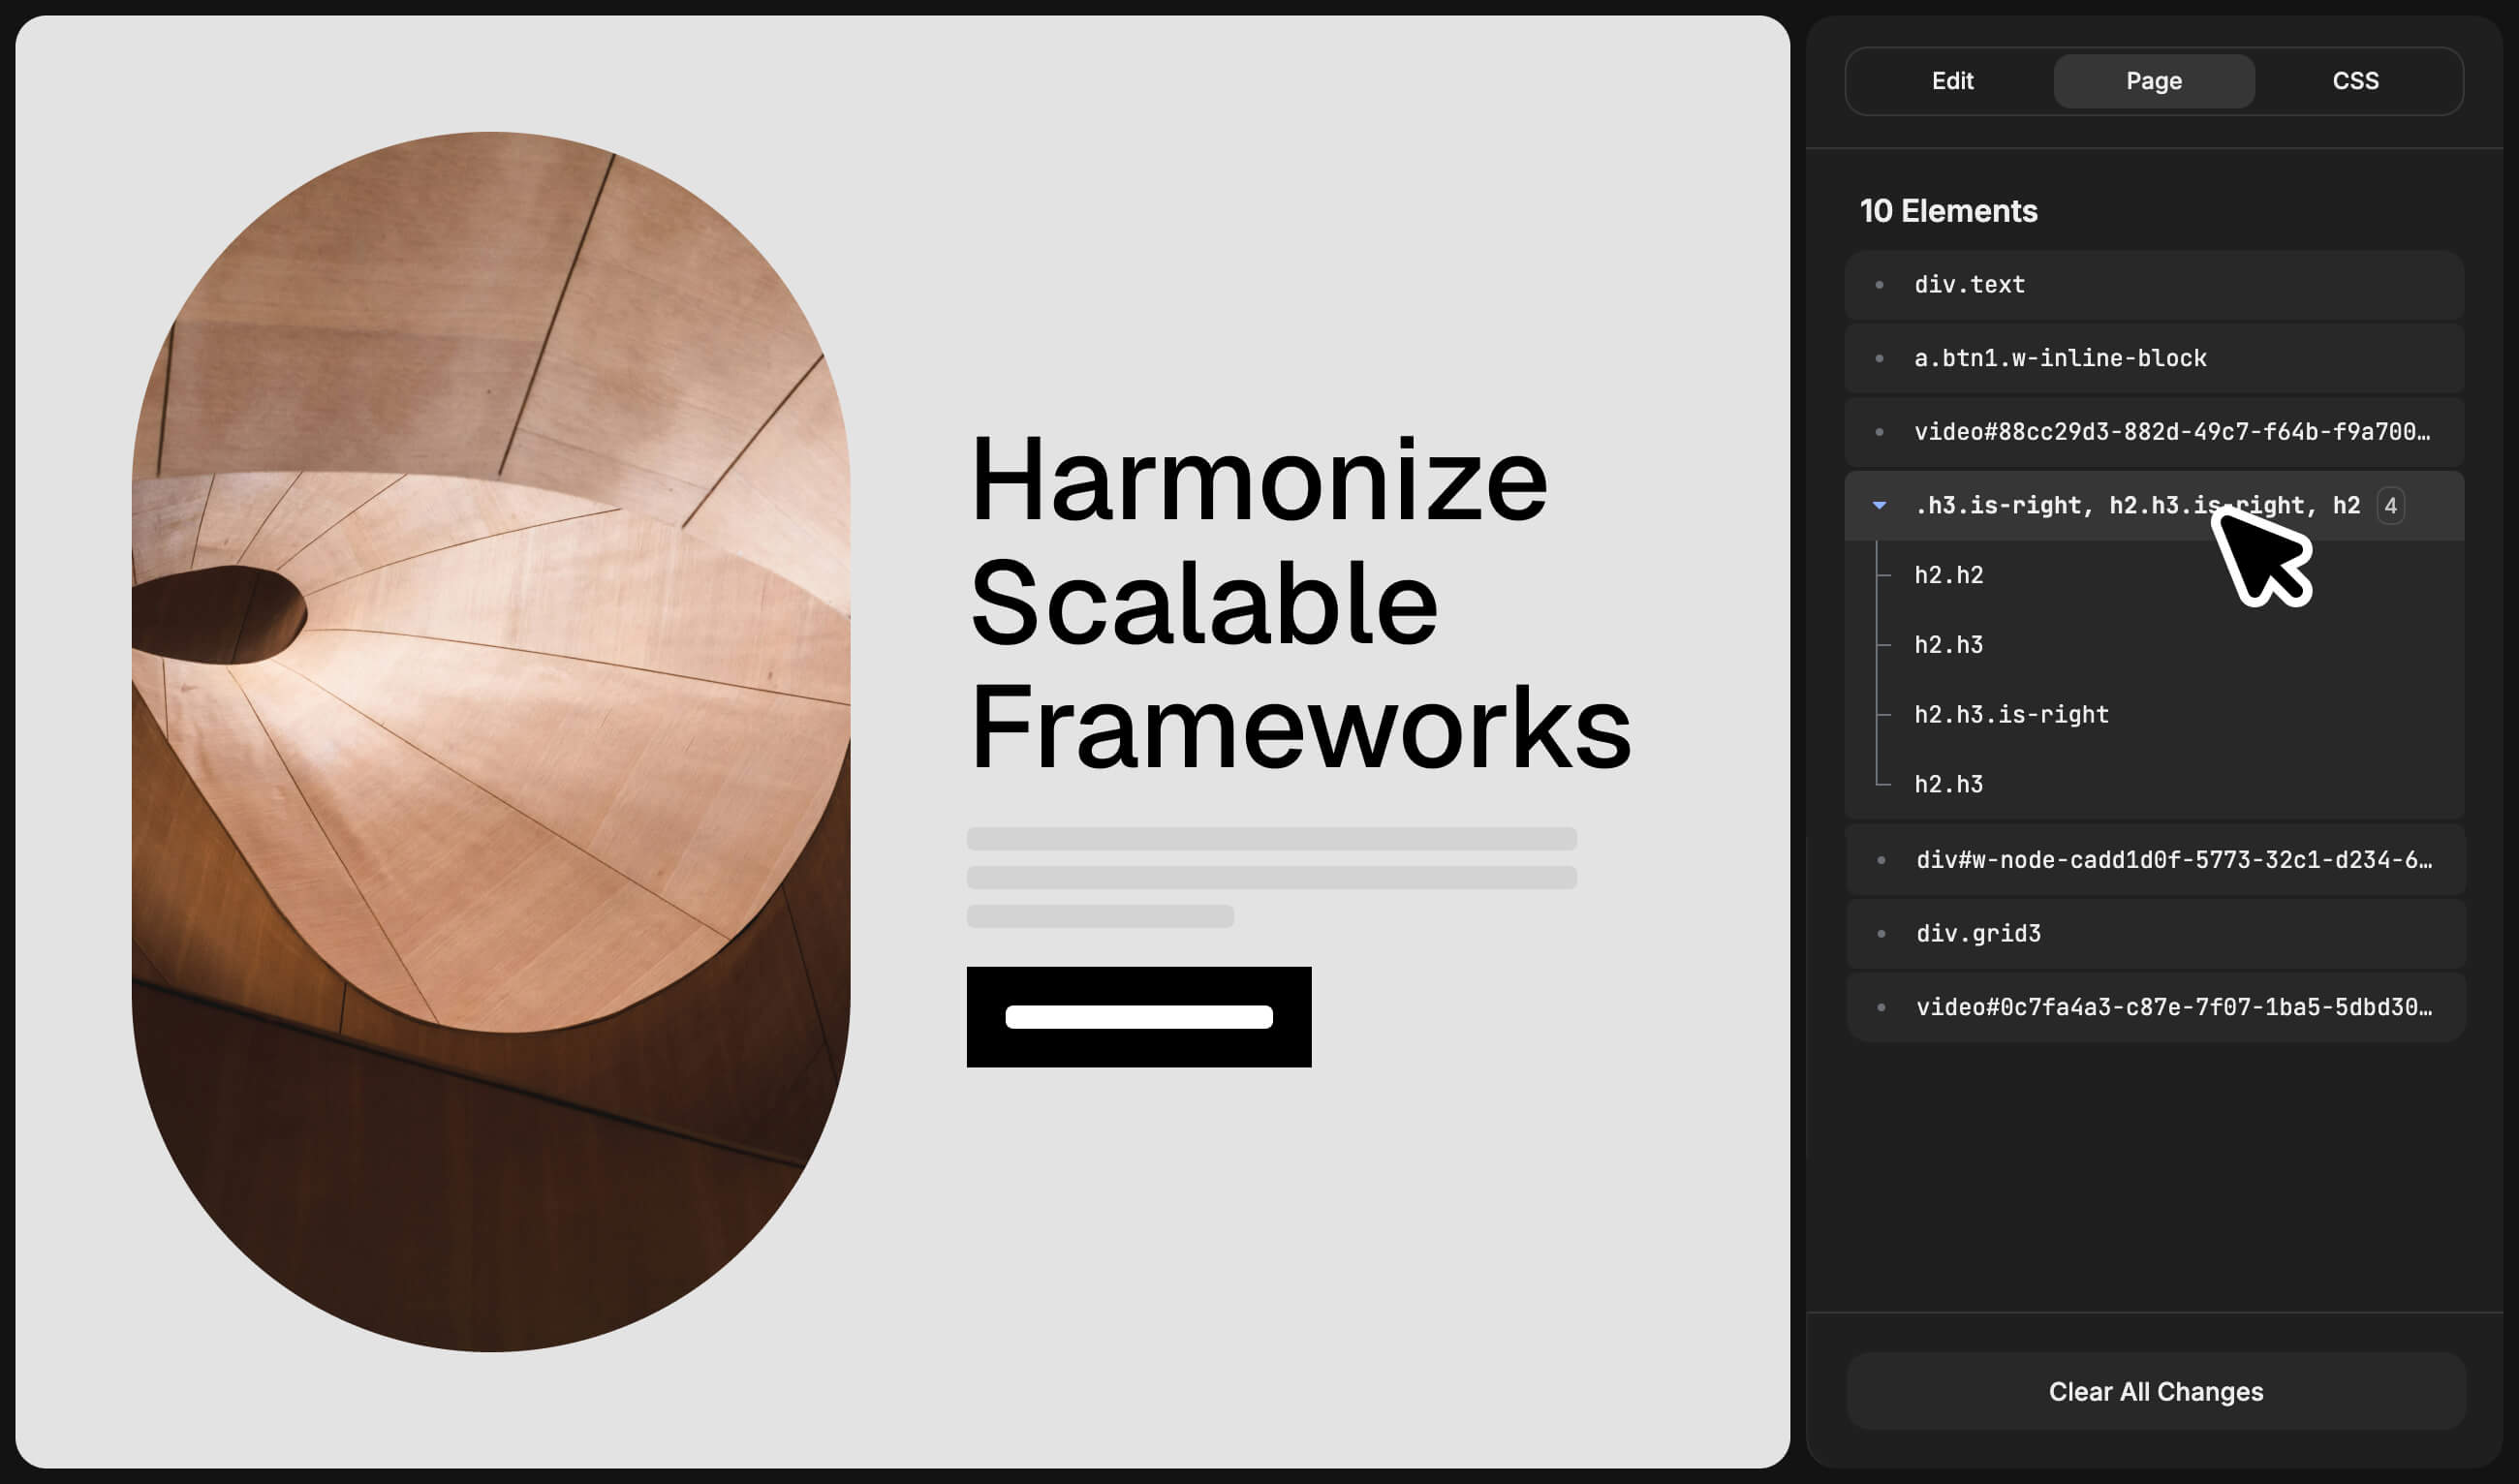Screen dimensions: 2519x1484
Task: Select the video#0c7fa4a3 element row
Action: tap(2153, 1007)
